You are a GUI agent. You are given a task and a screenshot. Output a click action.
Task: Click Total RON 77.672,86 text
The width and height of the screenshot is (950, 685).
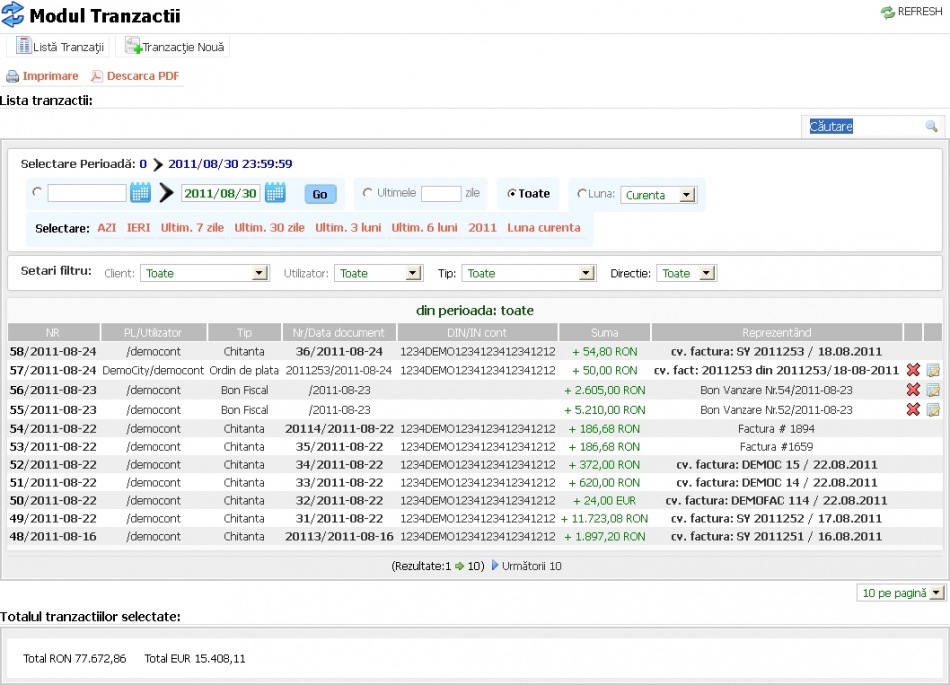coord(75,658)
